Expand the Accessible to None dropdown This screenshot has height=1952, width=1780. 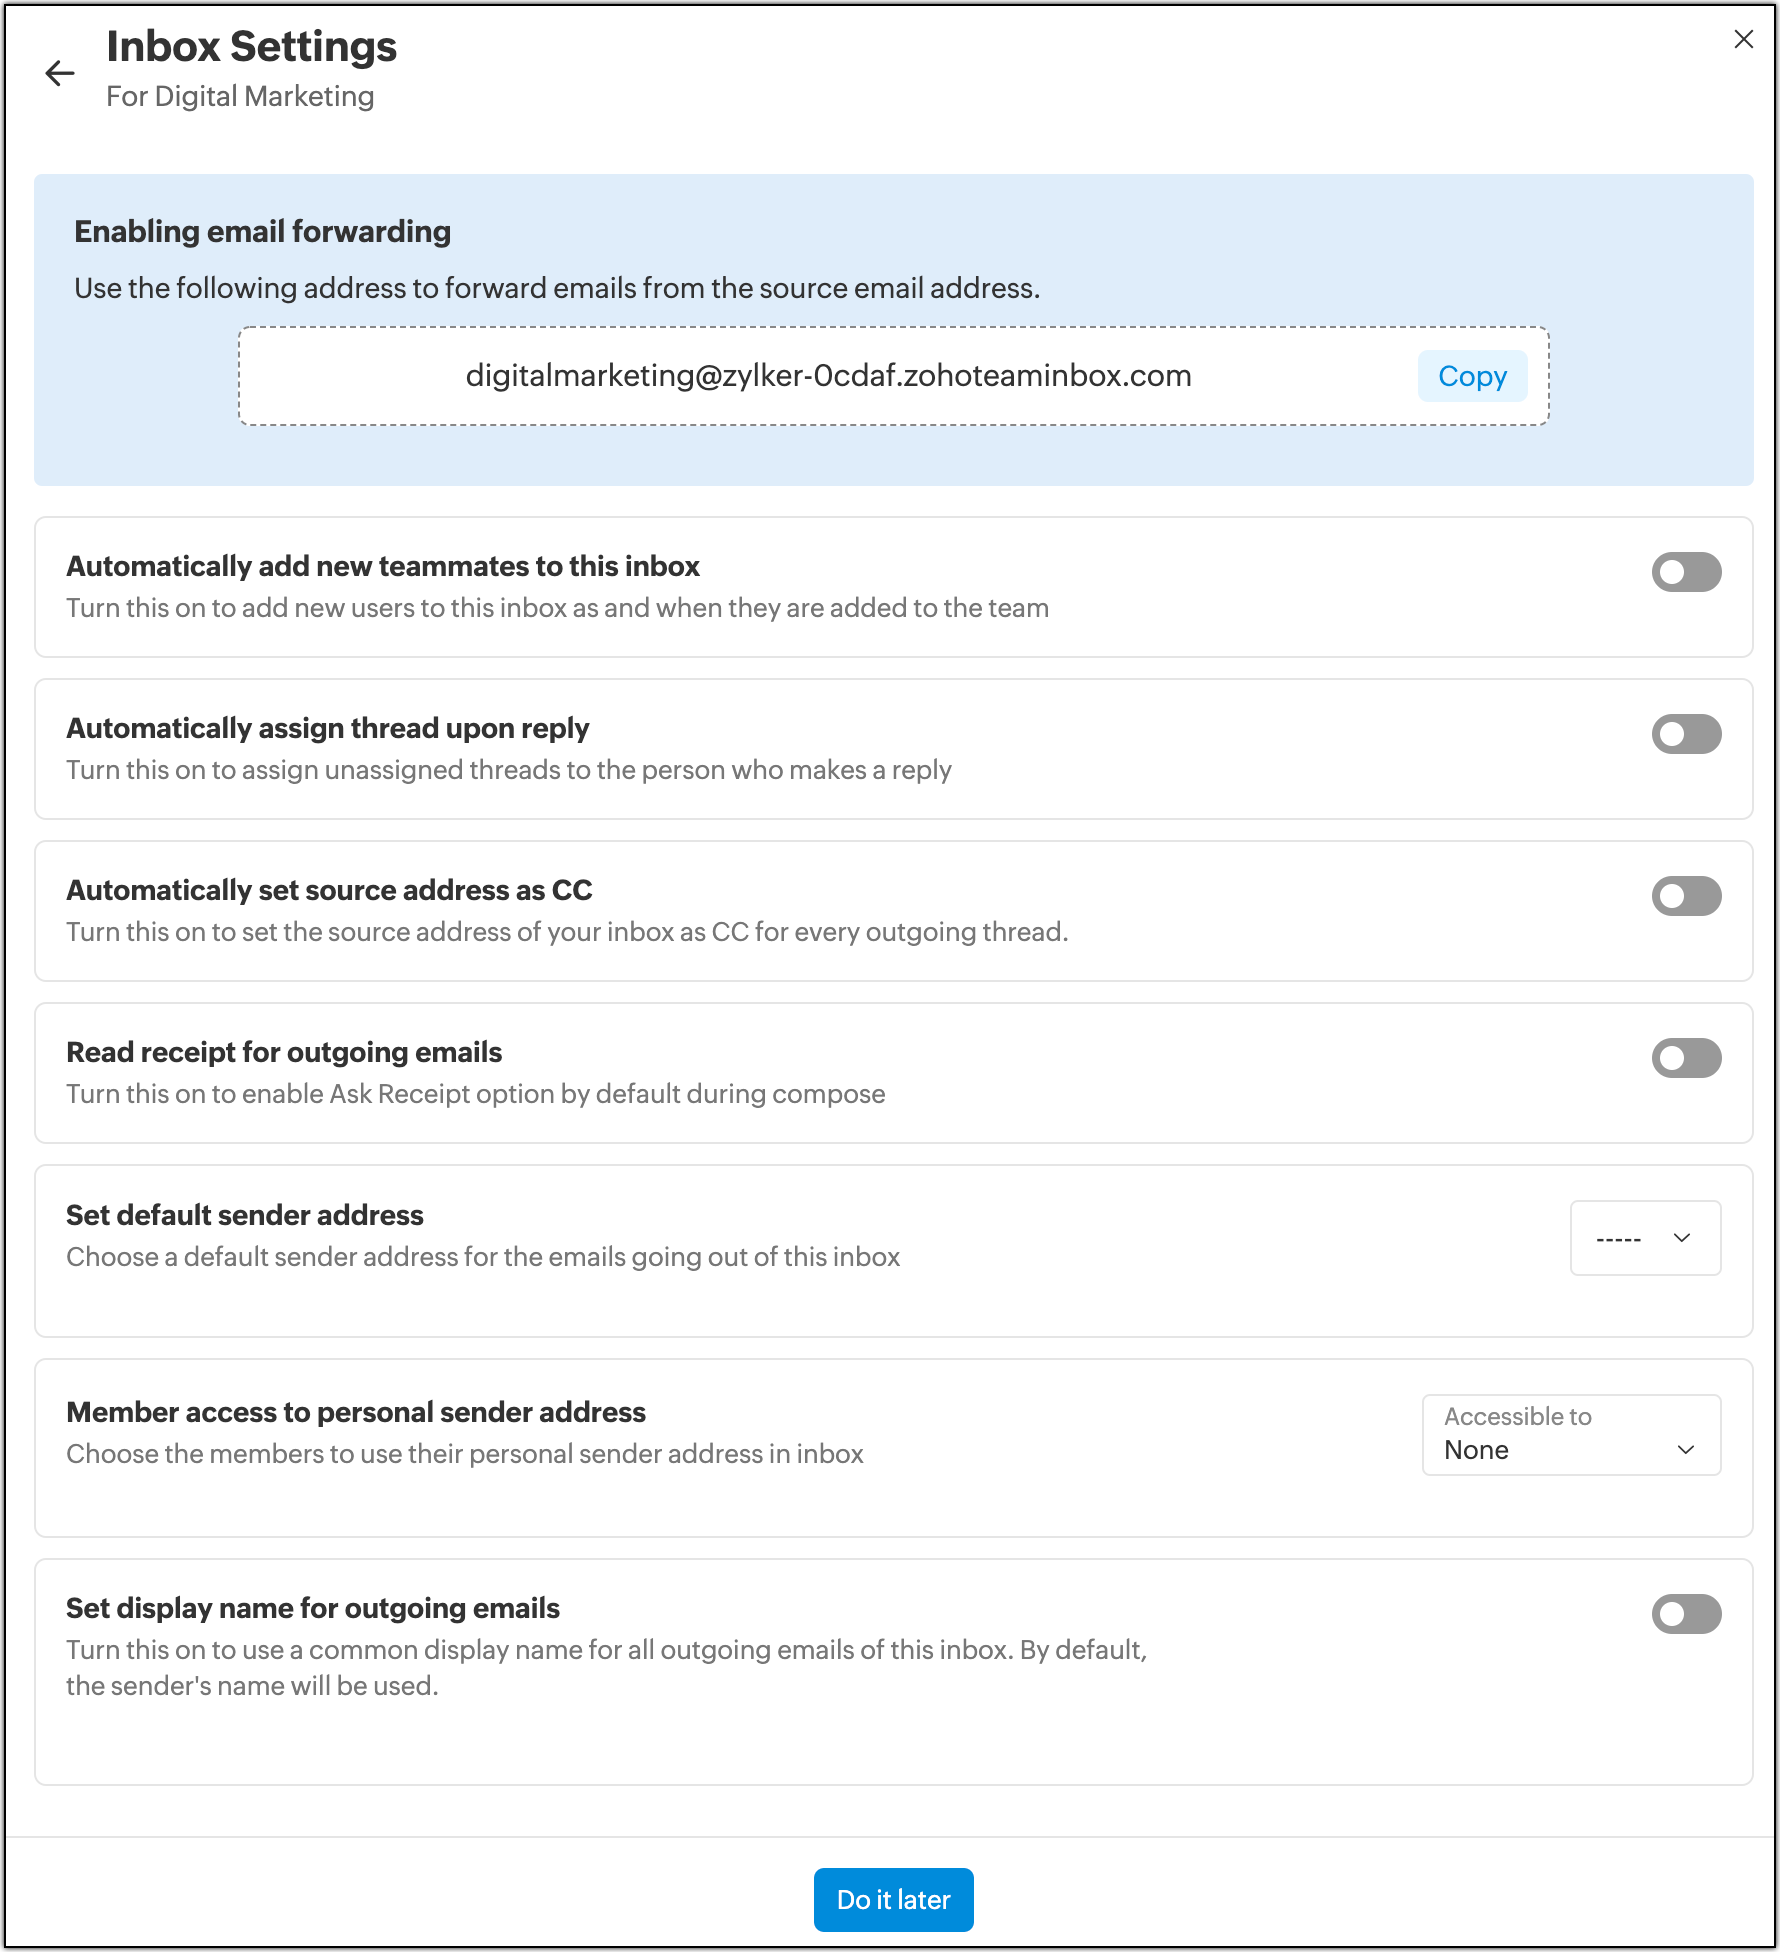(x=1570, y=1435)
